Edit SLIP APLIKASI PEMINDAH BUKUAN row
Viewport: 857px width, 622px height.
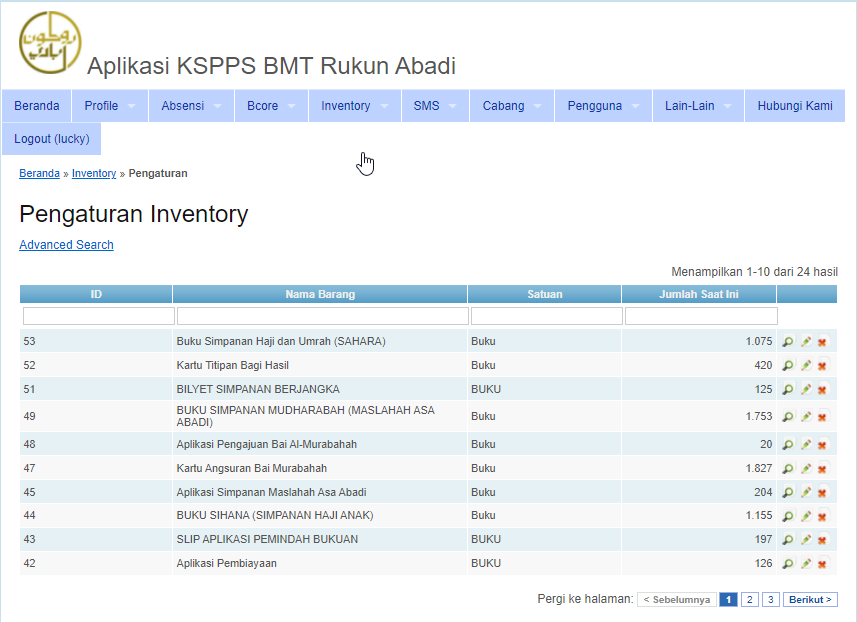click(806, 539)
